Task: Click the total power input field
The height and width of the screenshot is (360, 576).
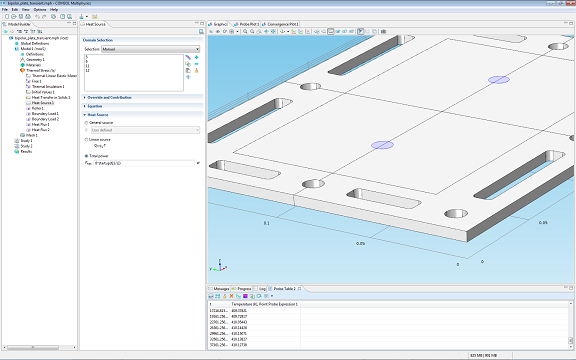Action: tap(144, 163)
